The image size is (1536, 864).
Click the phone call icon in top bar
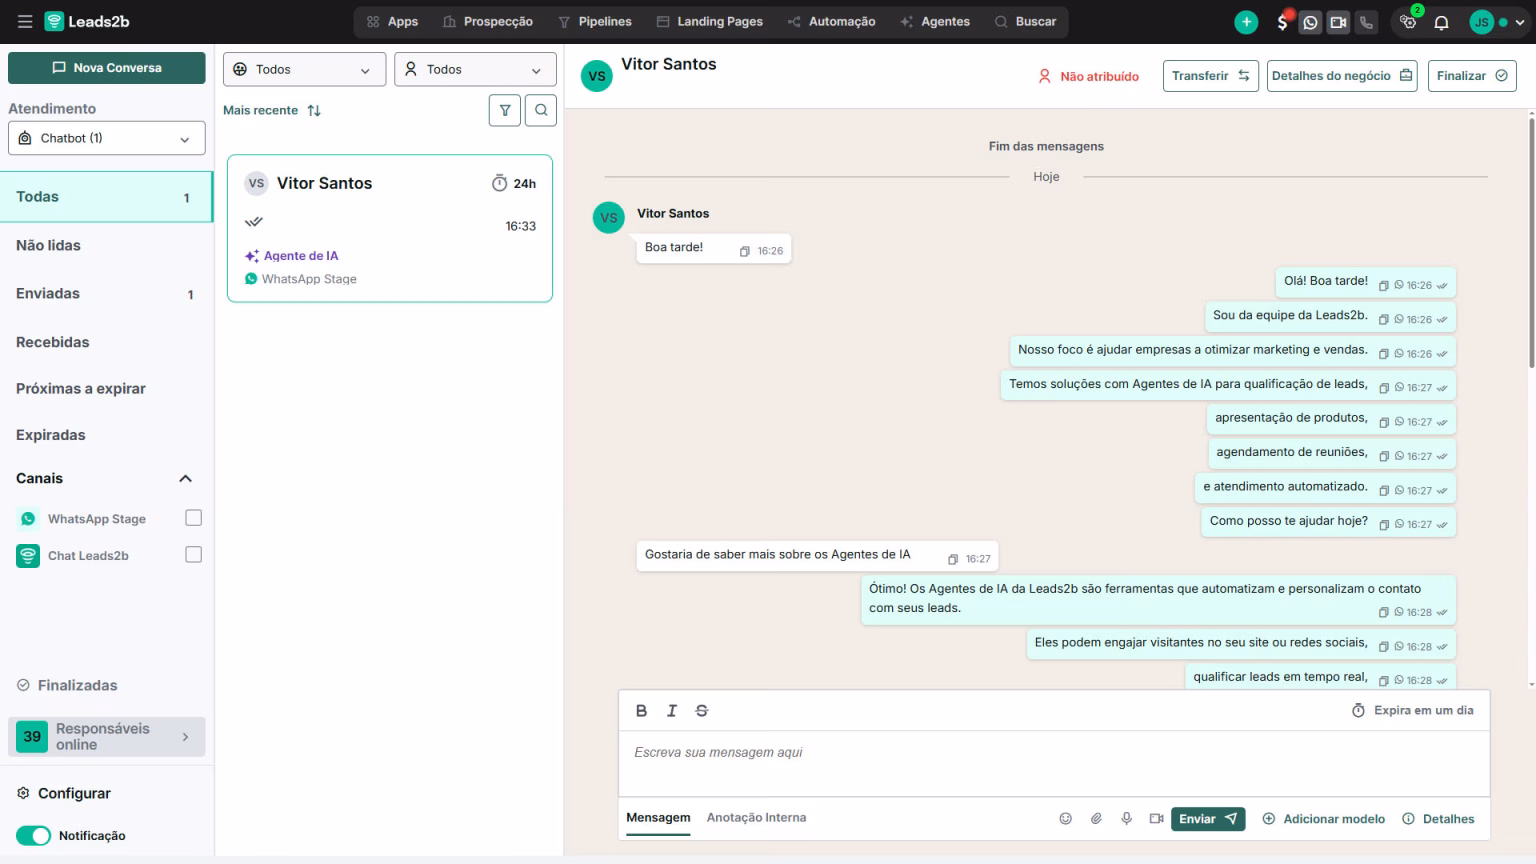pyautogui.click(x=1366, y=22)
